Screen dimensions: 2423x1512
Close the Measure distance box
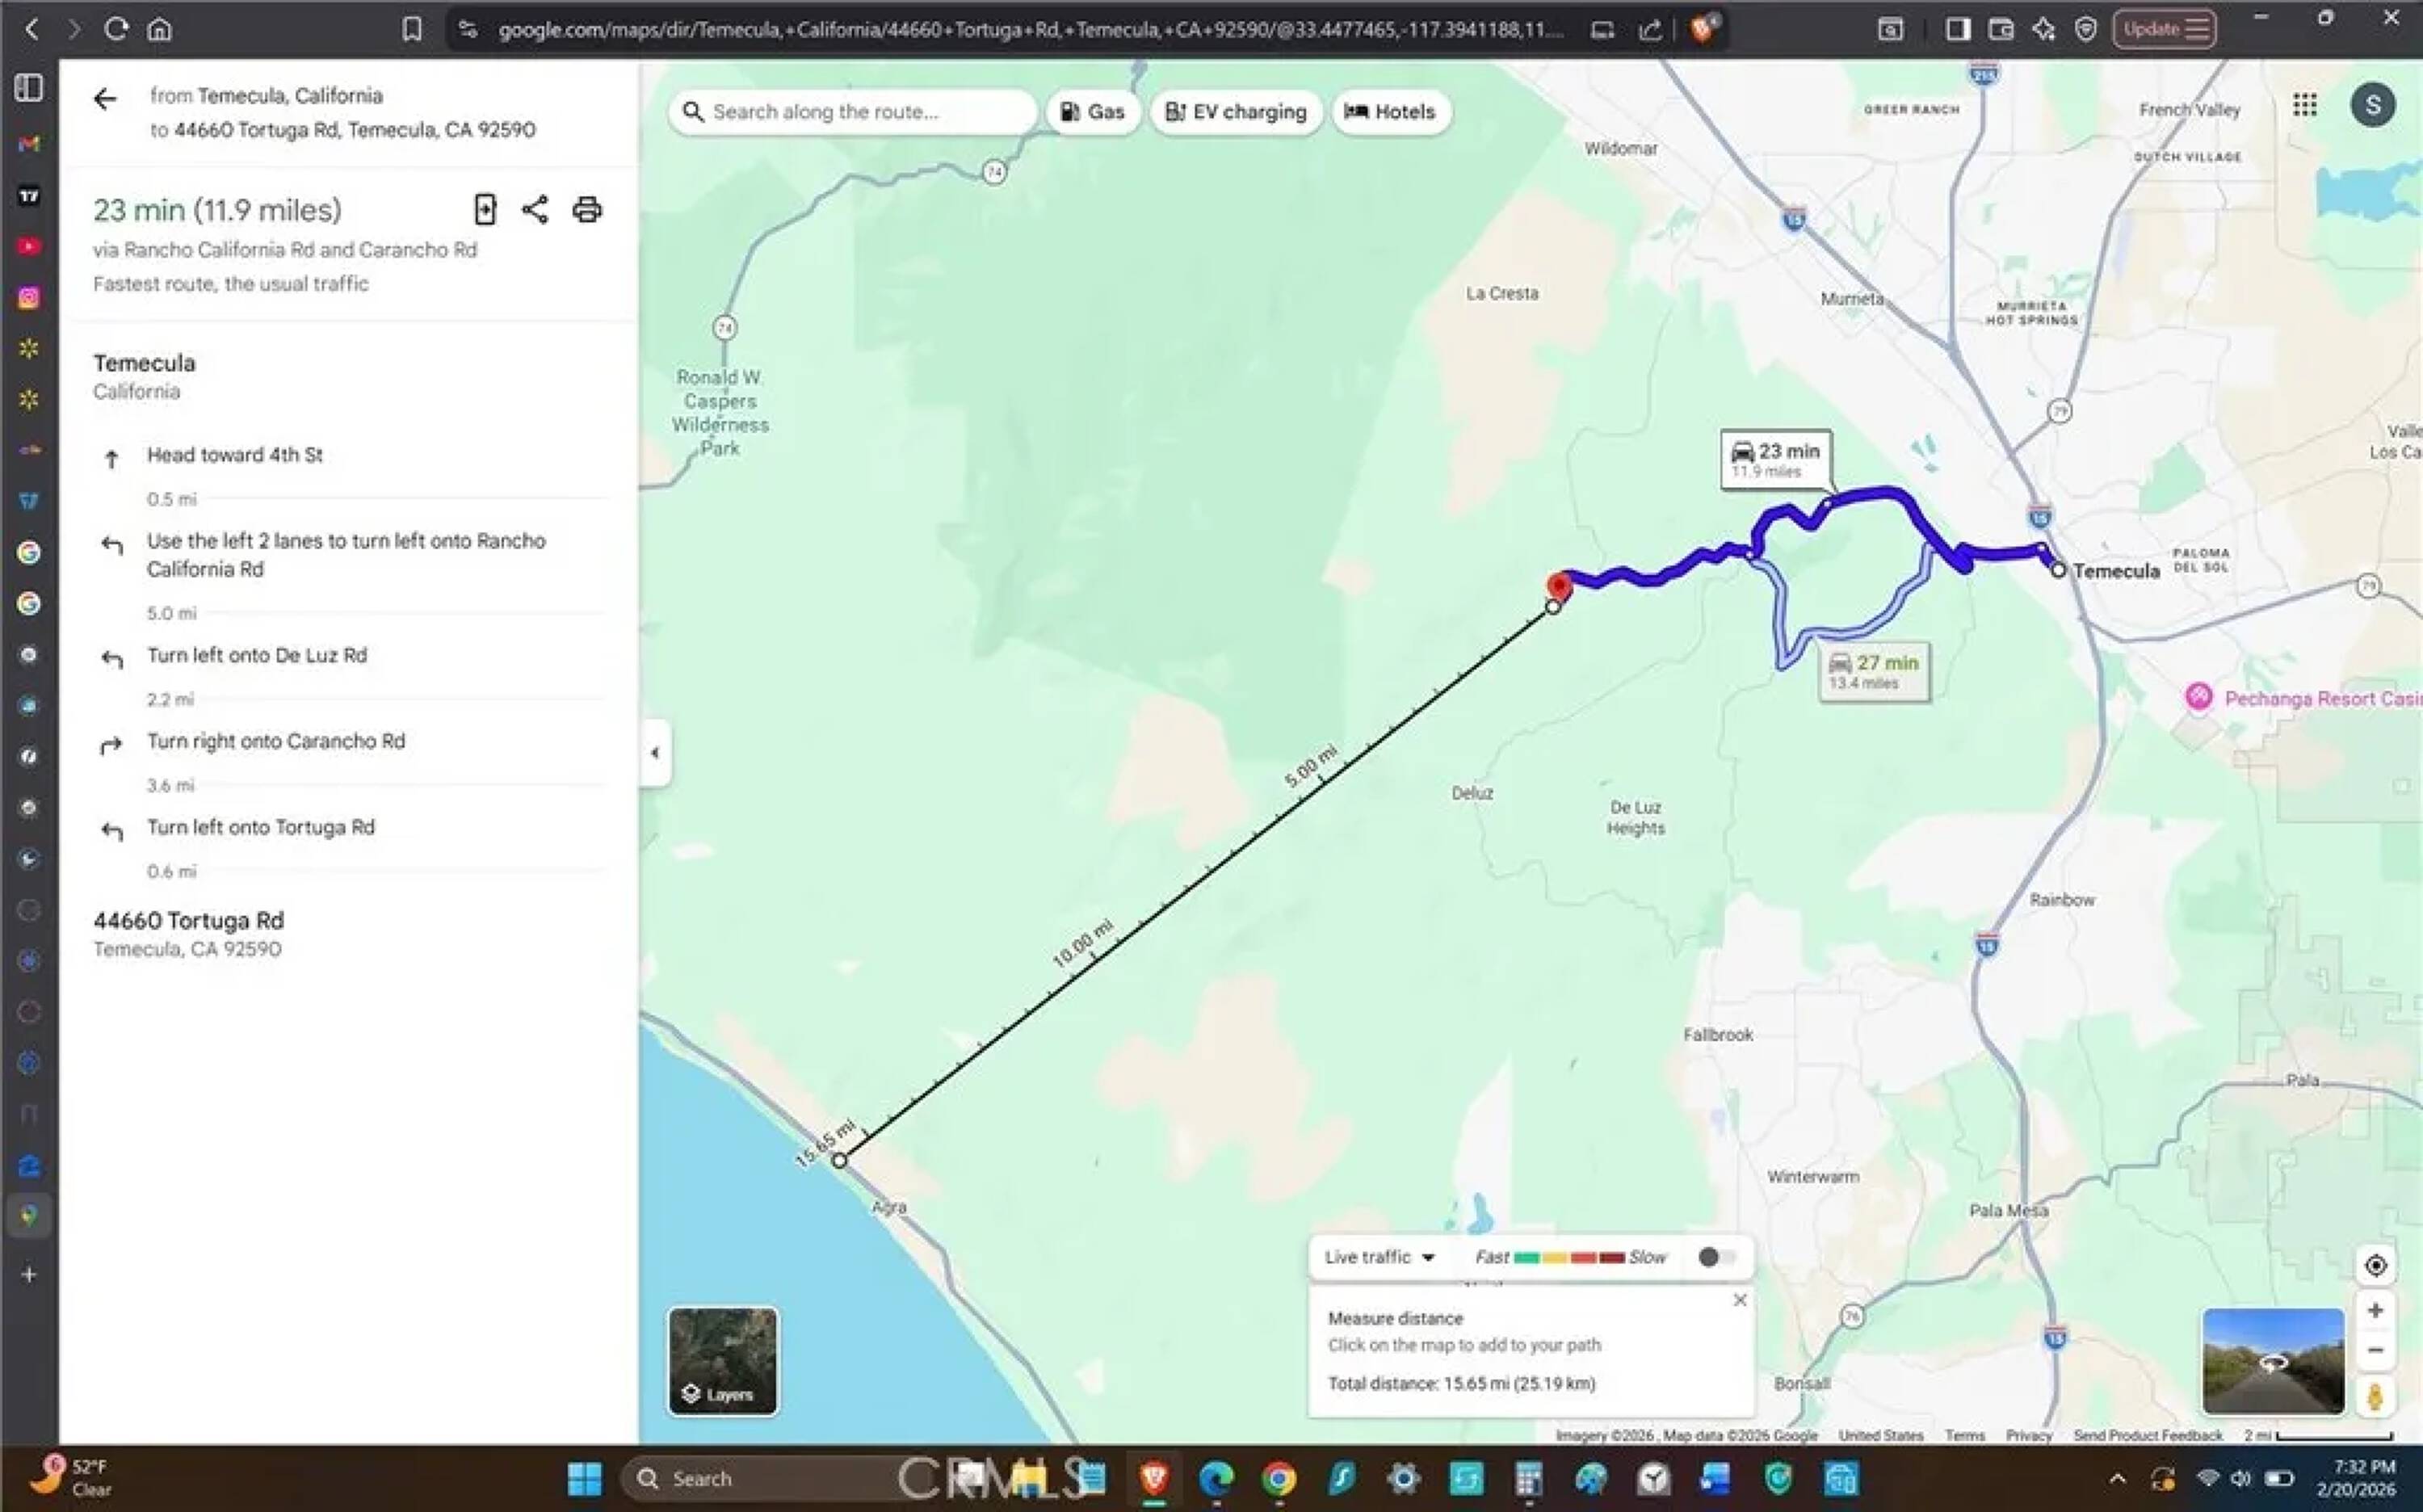[x=1739, y=1300]
